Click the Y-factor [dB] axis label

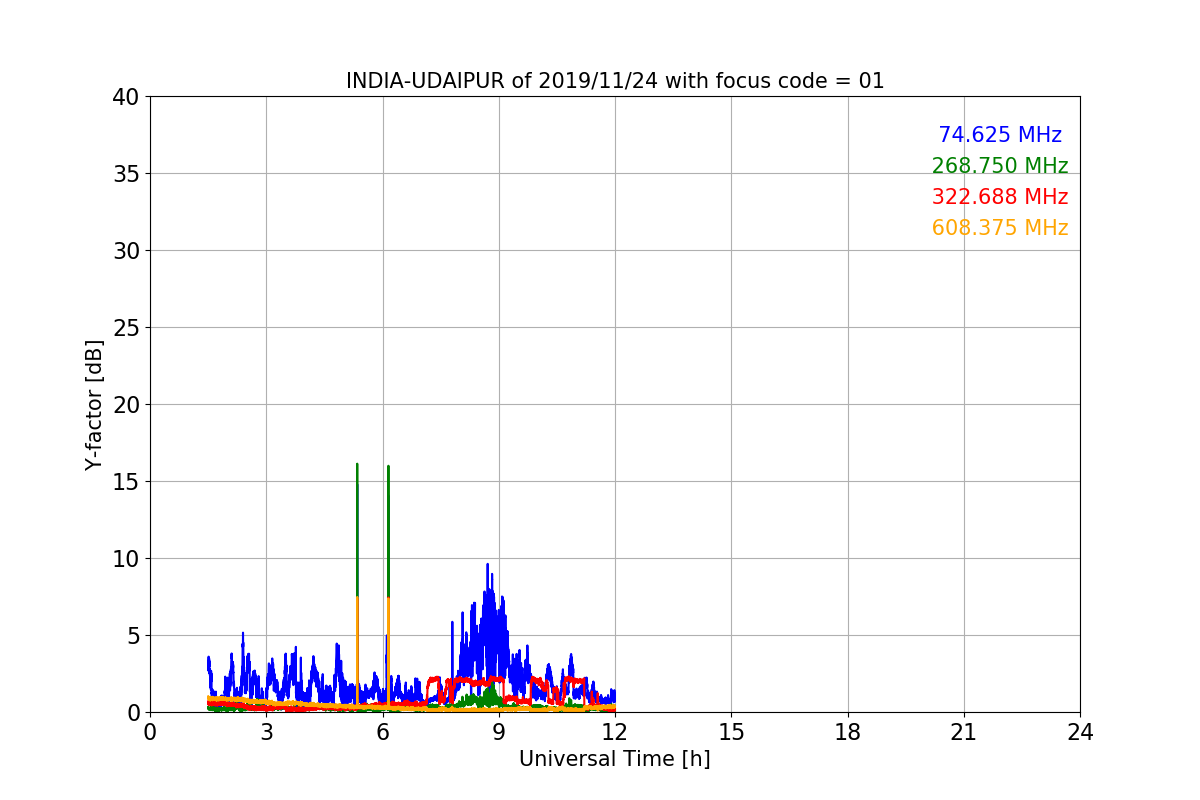click(94, 405)
